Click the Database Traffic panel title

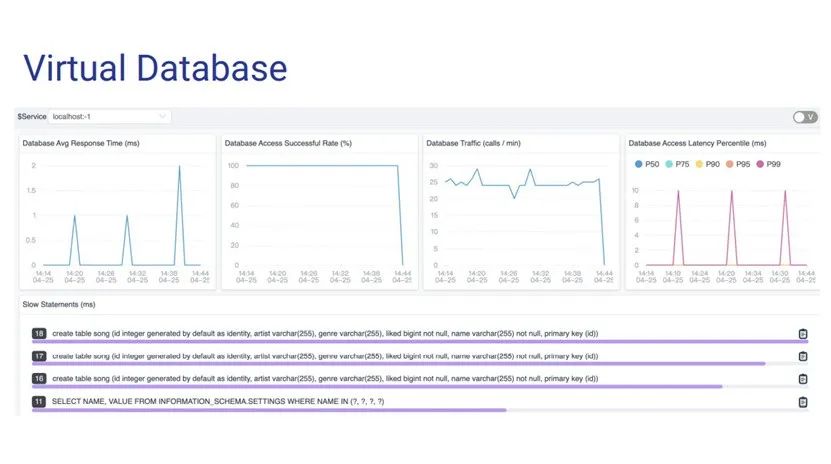476,144
